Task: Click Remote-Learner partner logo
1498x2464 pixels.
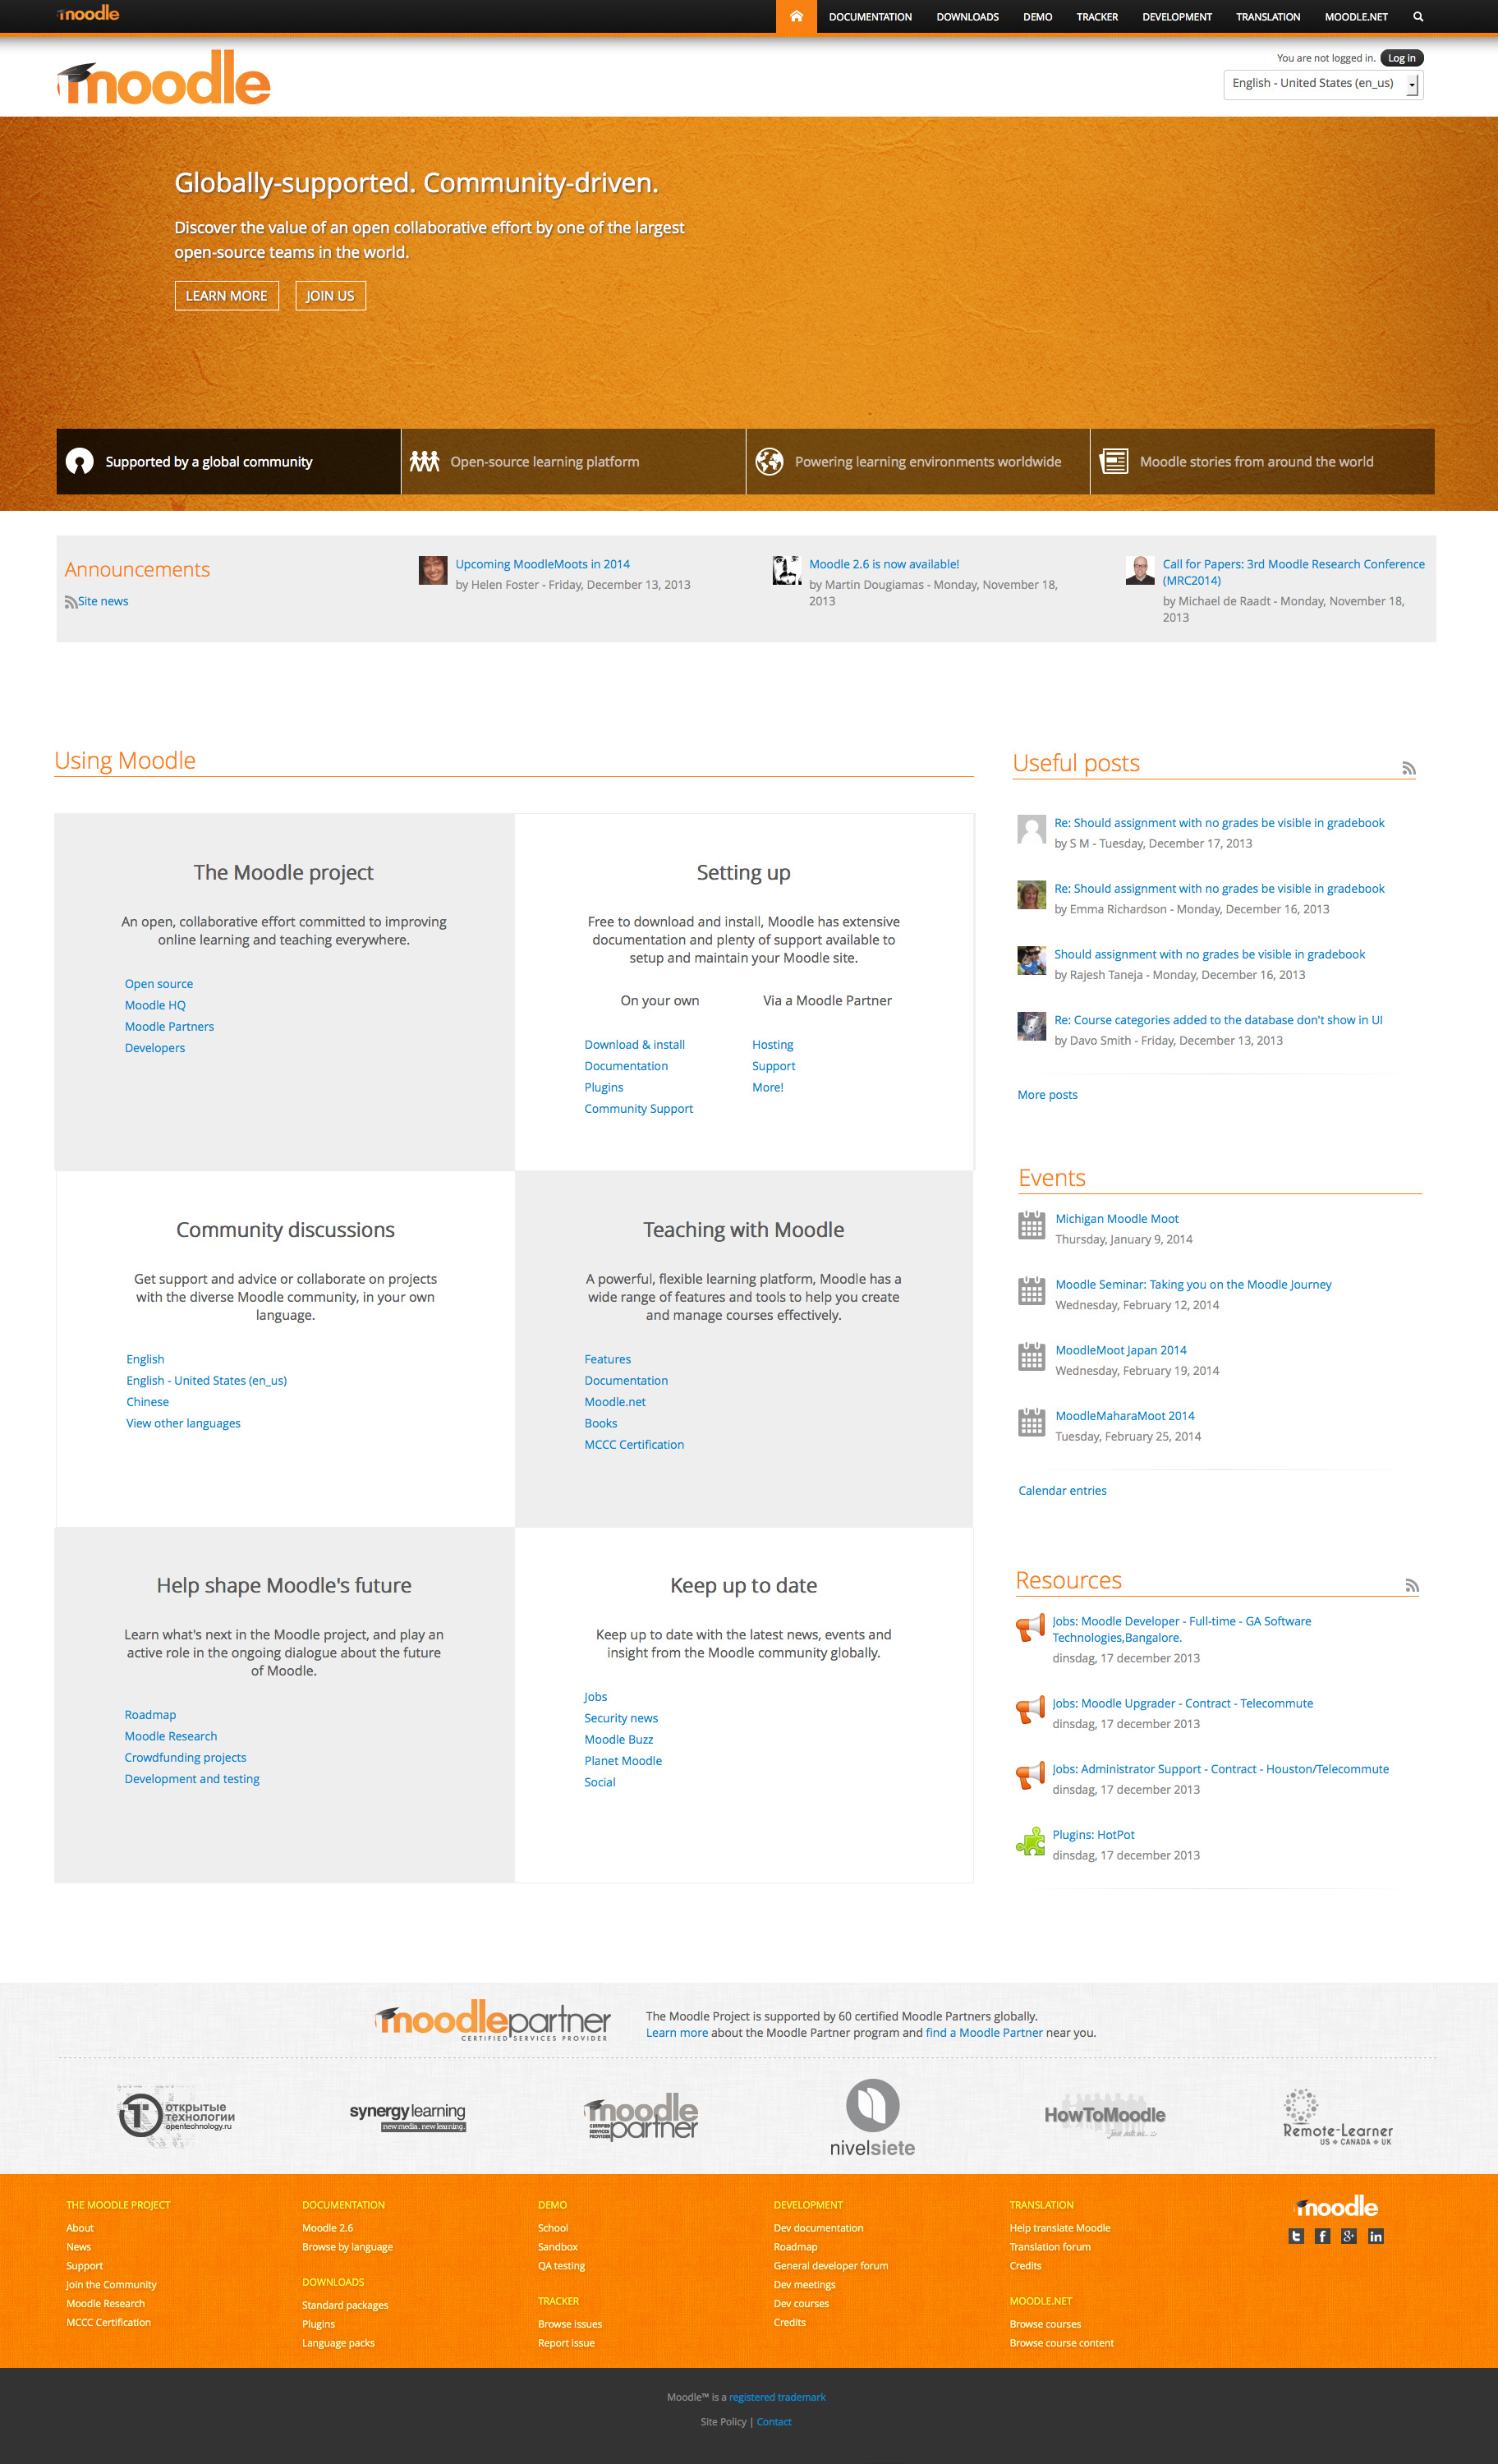Action: [1337, 2117]
